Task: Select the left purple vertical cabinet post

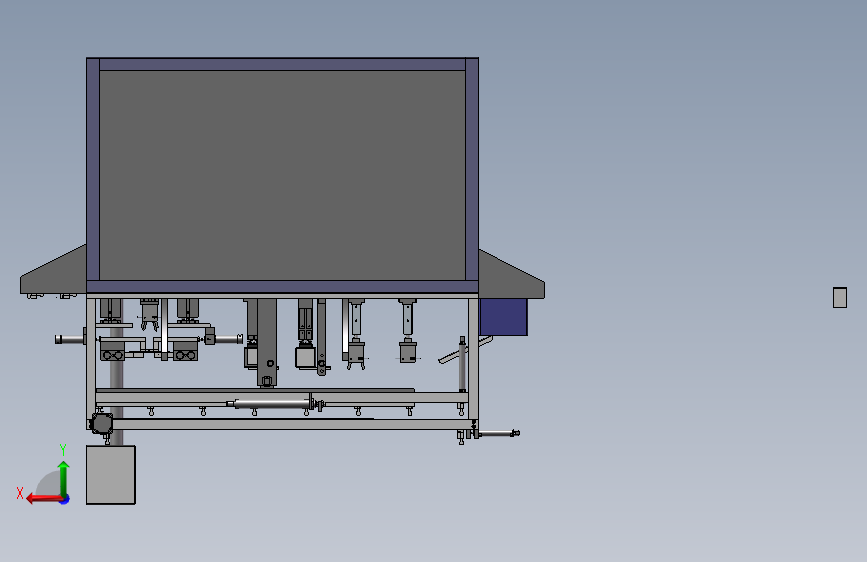Action: (x=93, y=169)
